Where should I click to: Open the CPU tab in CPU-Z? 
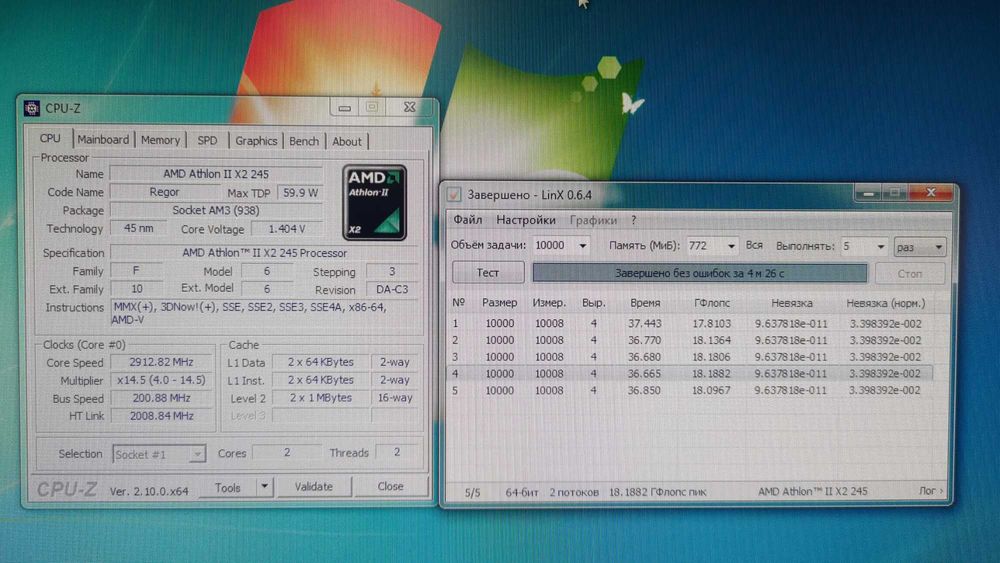[x=50, y=138]
